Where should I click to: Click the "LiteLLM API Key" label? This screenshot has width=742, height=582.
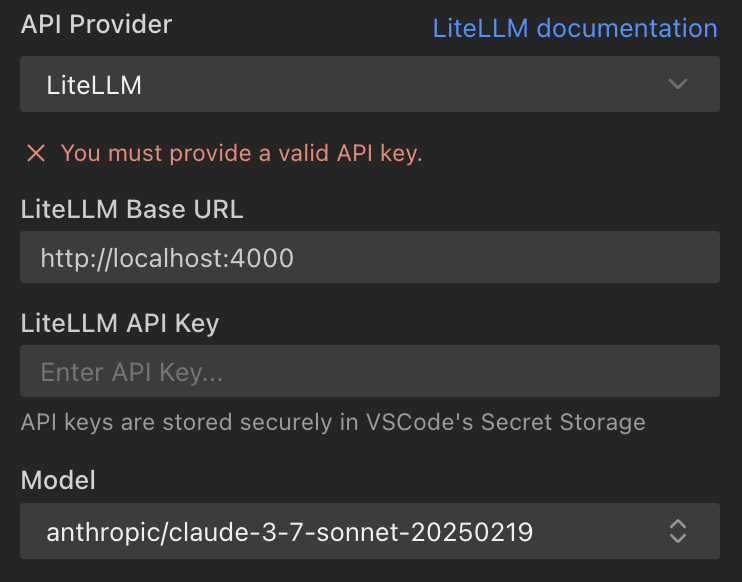click(119, 323)
